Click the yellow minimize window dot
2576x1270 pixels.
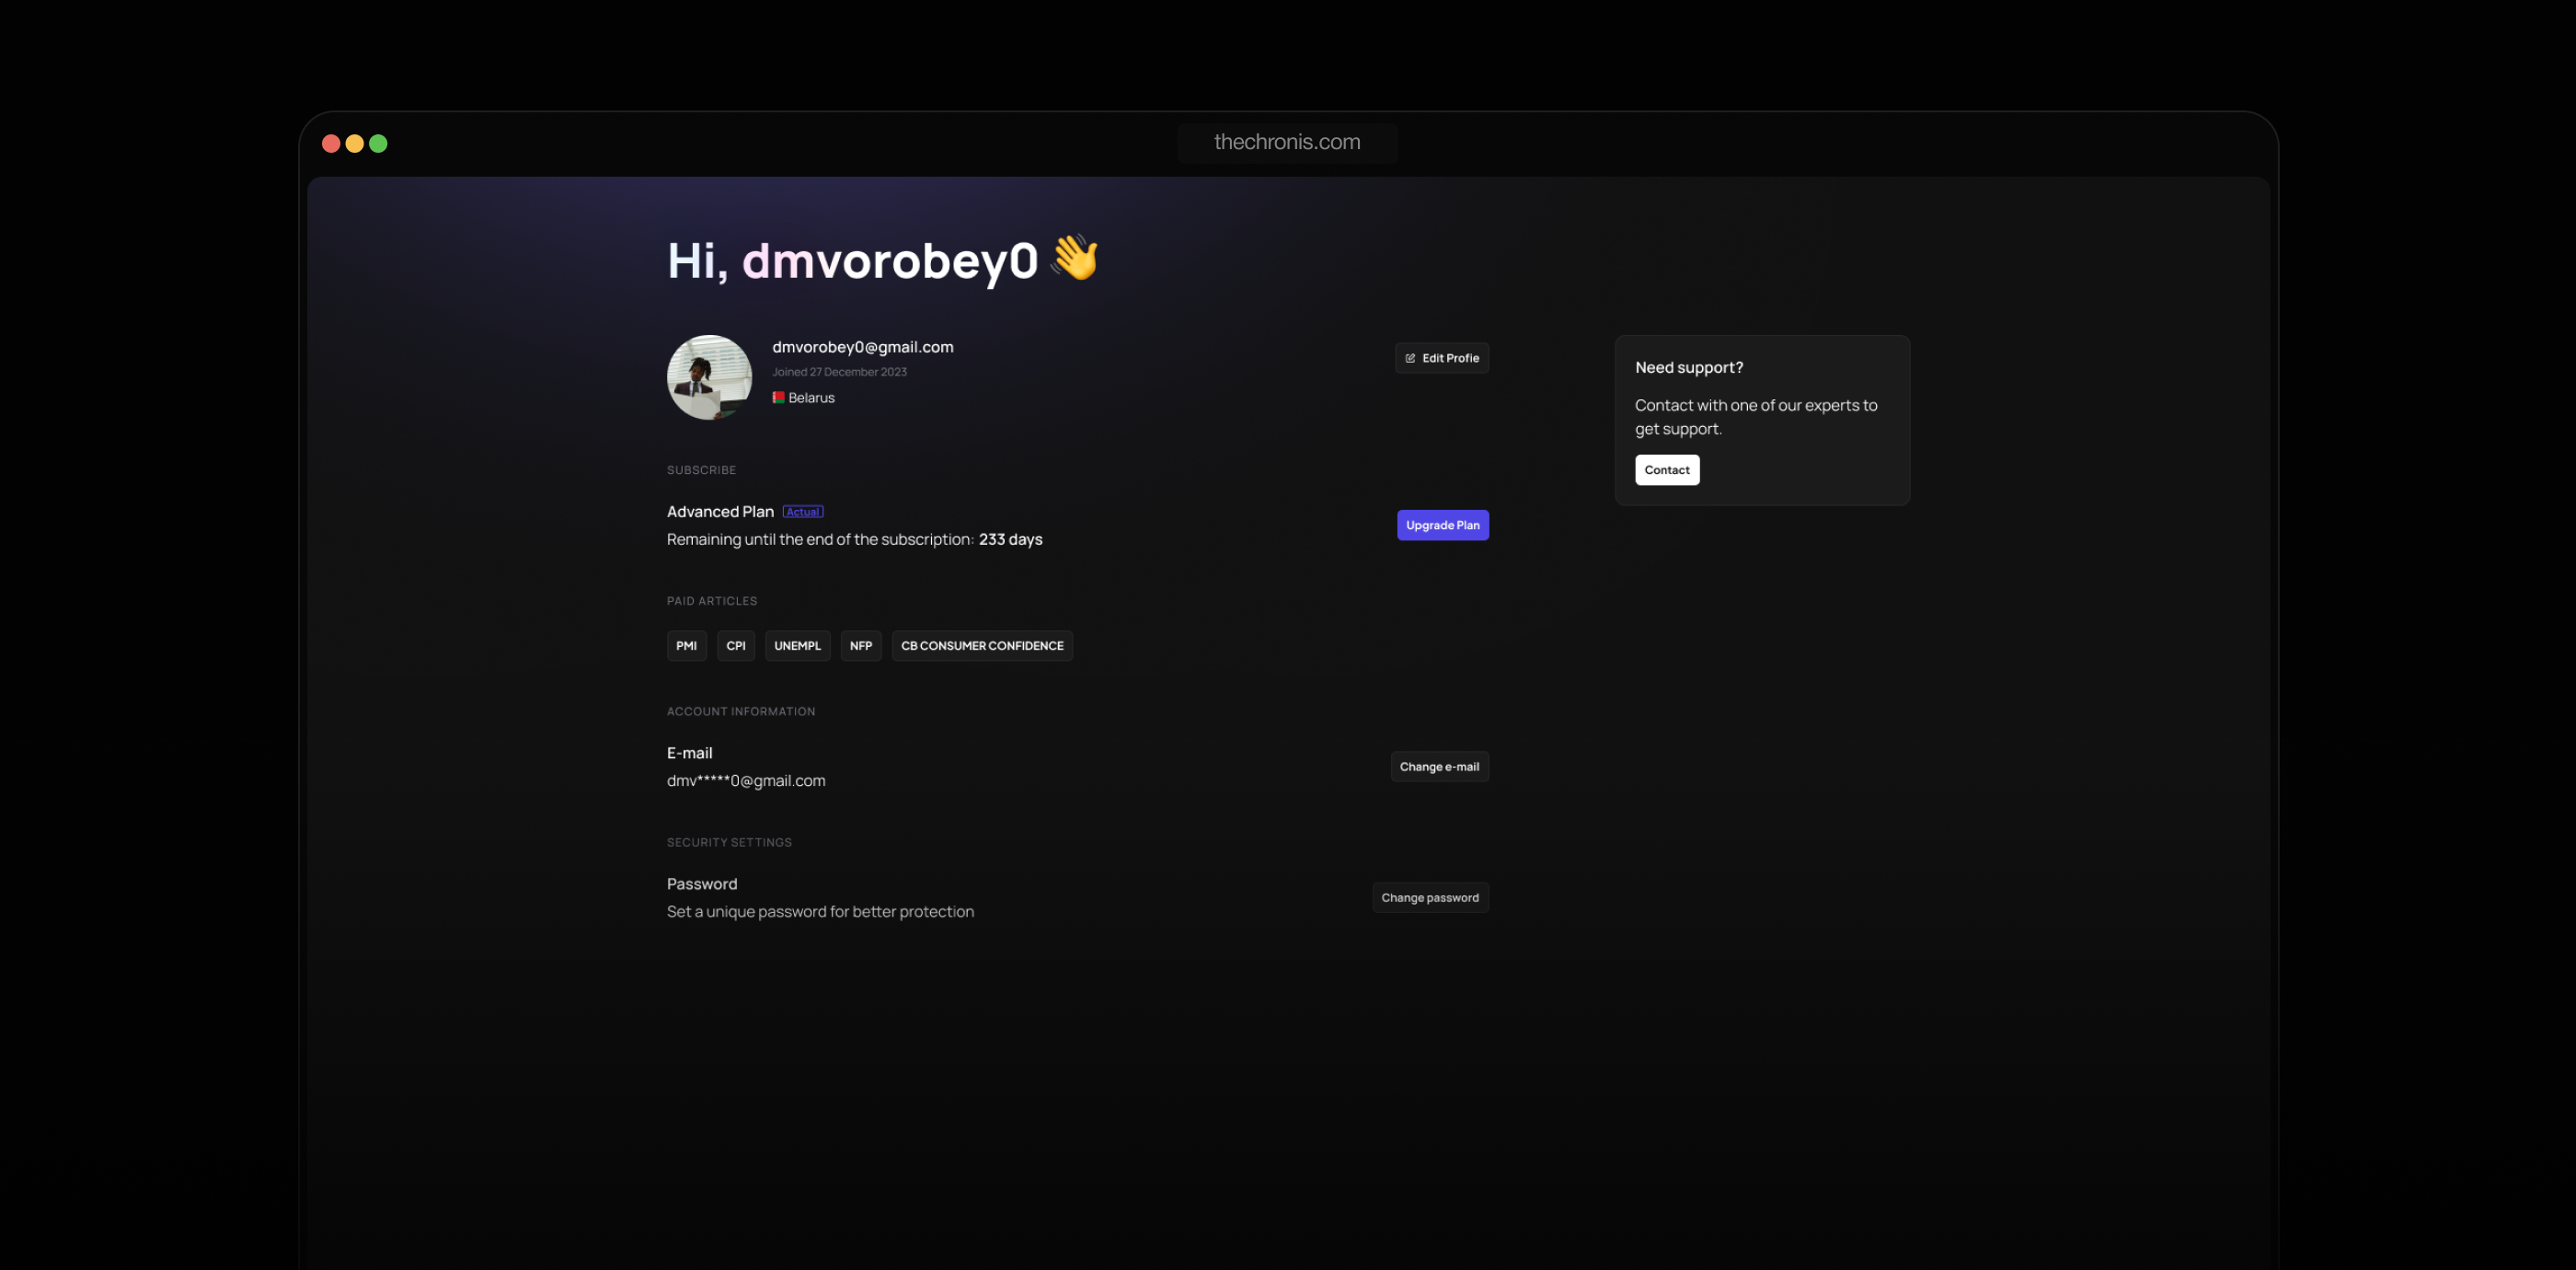point(354,144)
